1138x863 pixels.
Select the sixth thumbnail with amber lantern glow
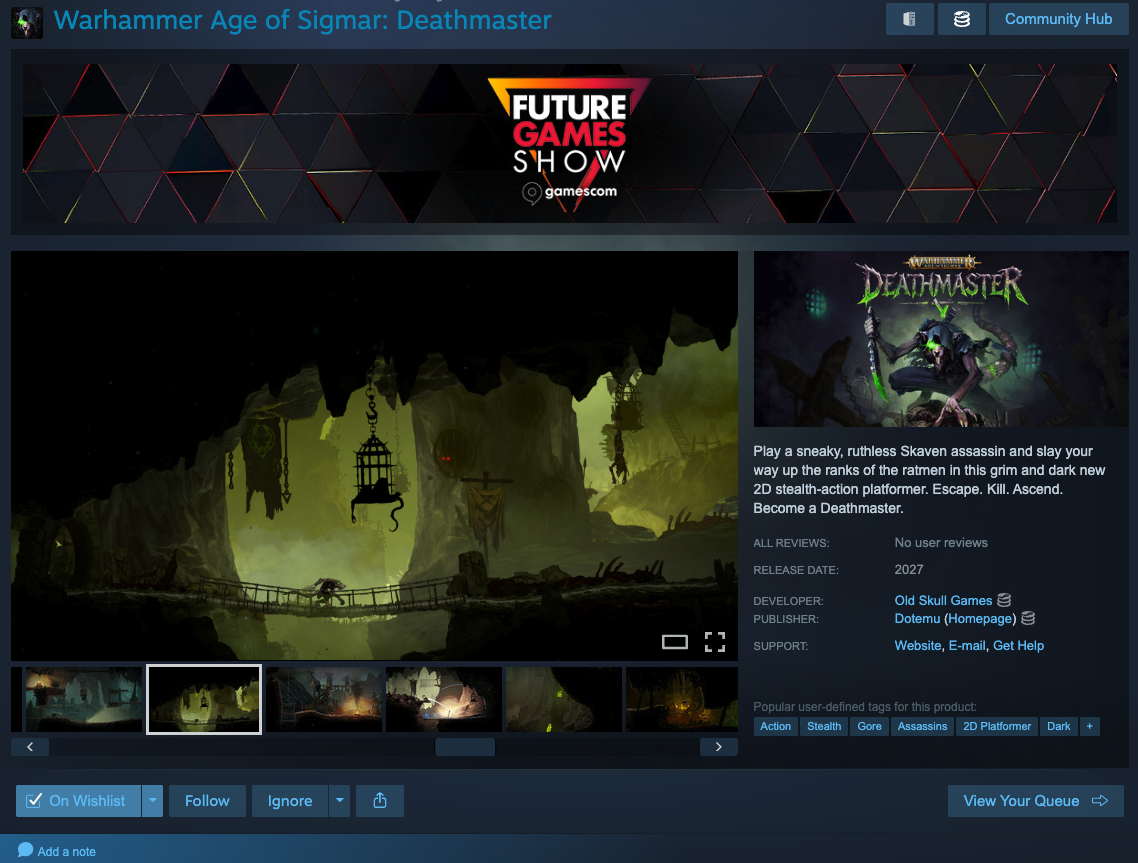tap(681, 700)
